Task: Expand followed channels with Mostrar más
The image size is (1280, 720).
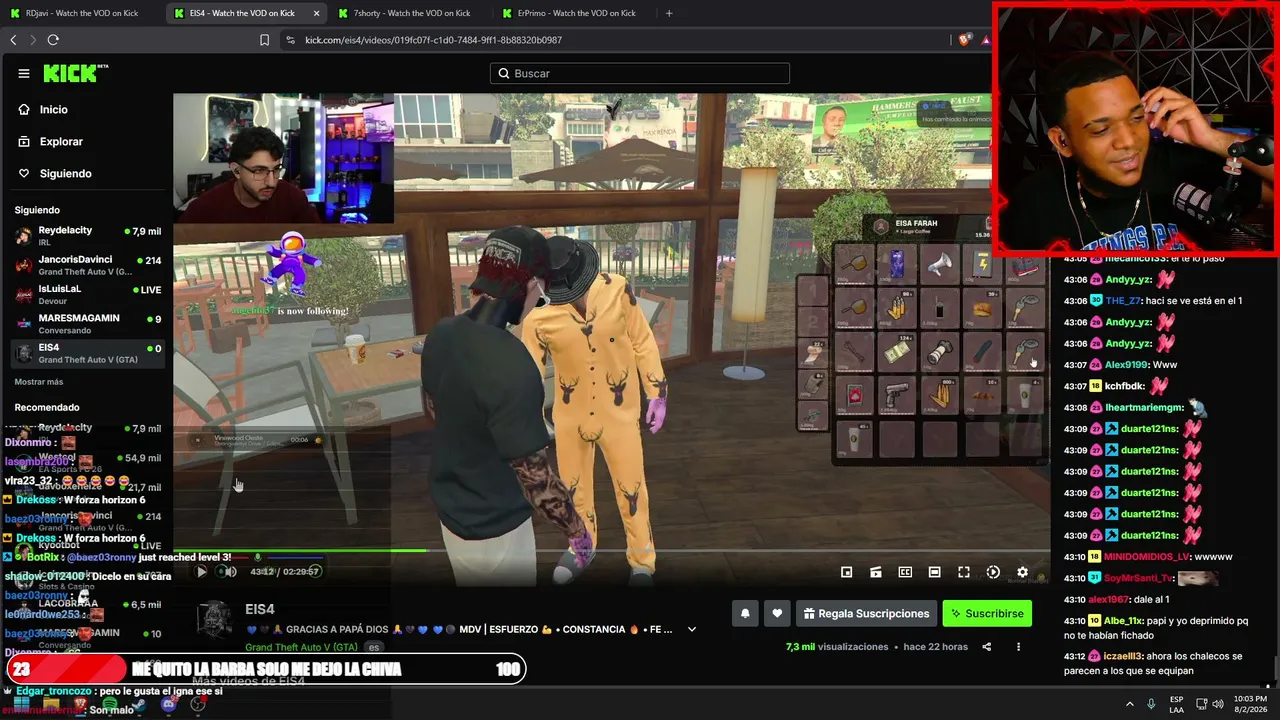Action: coord(39,382)
